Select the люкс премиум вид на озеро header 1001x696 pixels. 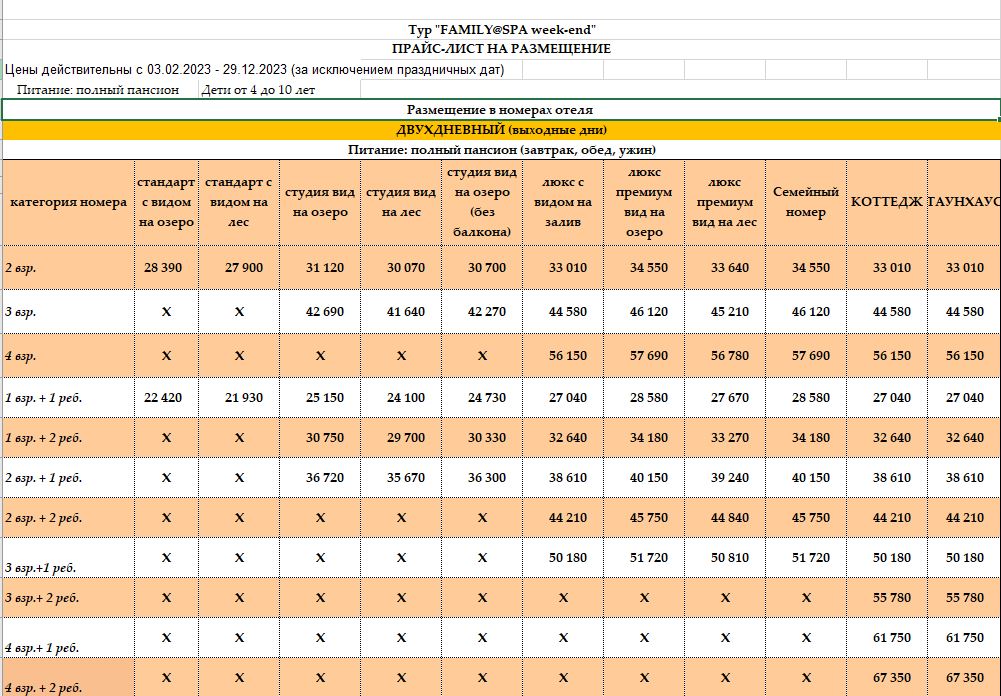644,202
